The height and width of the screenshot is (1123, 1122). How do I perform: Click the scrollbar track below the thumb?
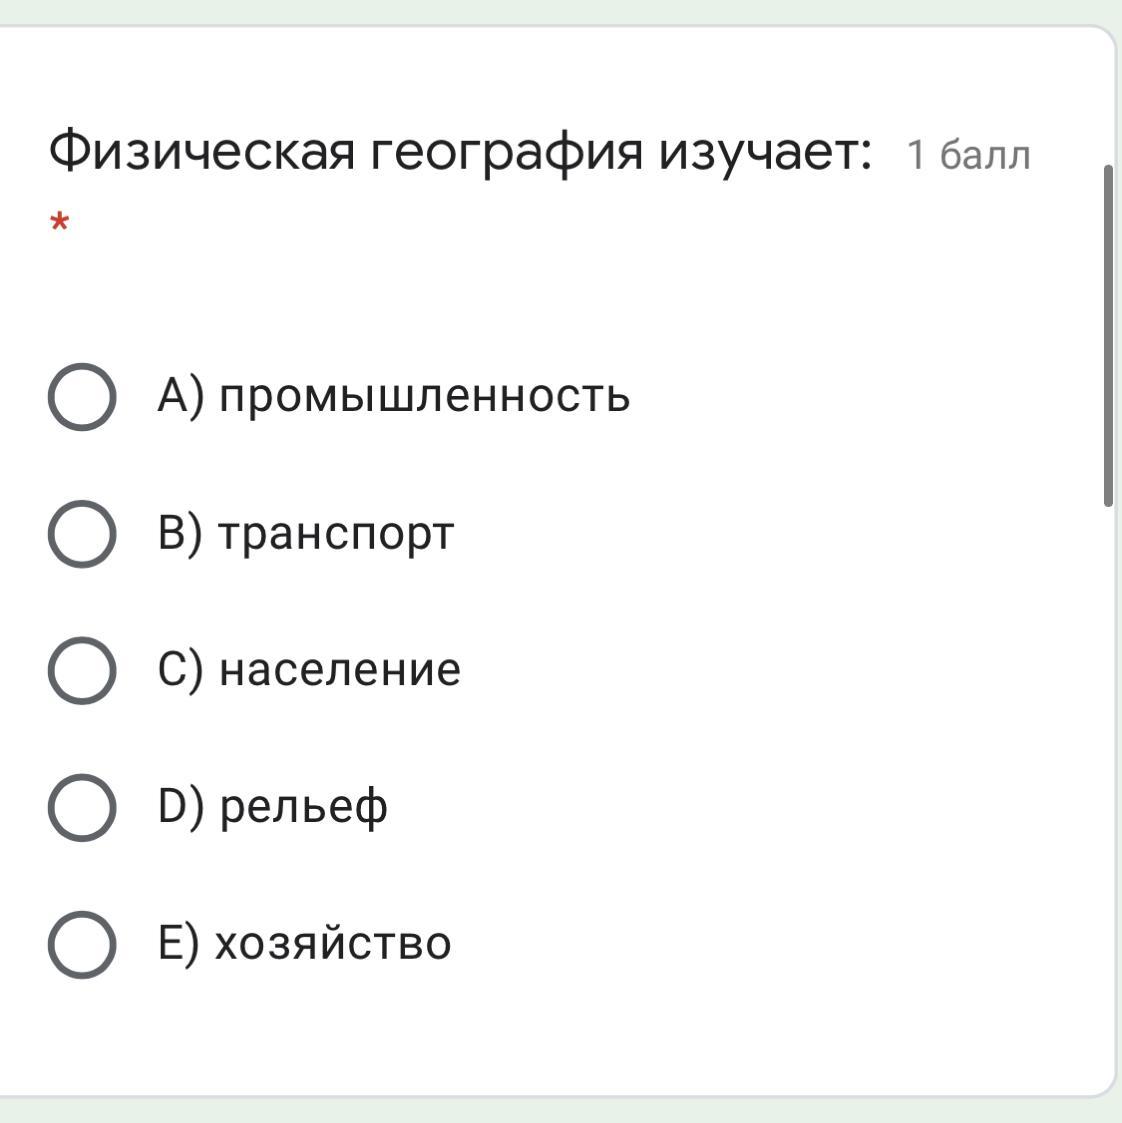tap(1108, 788)
